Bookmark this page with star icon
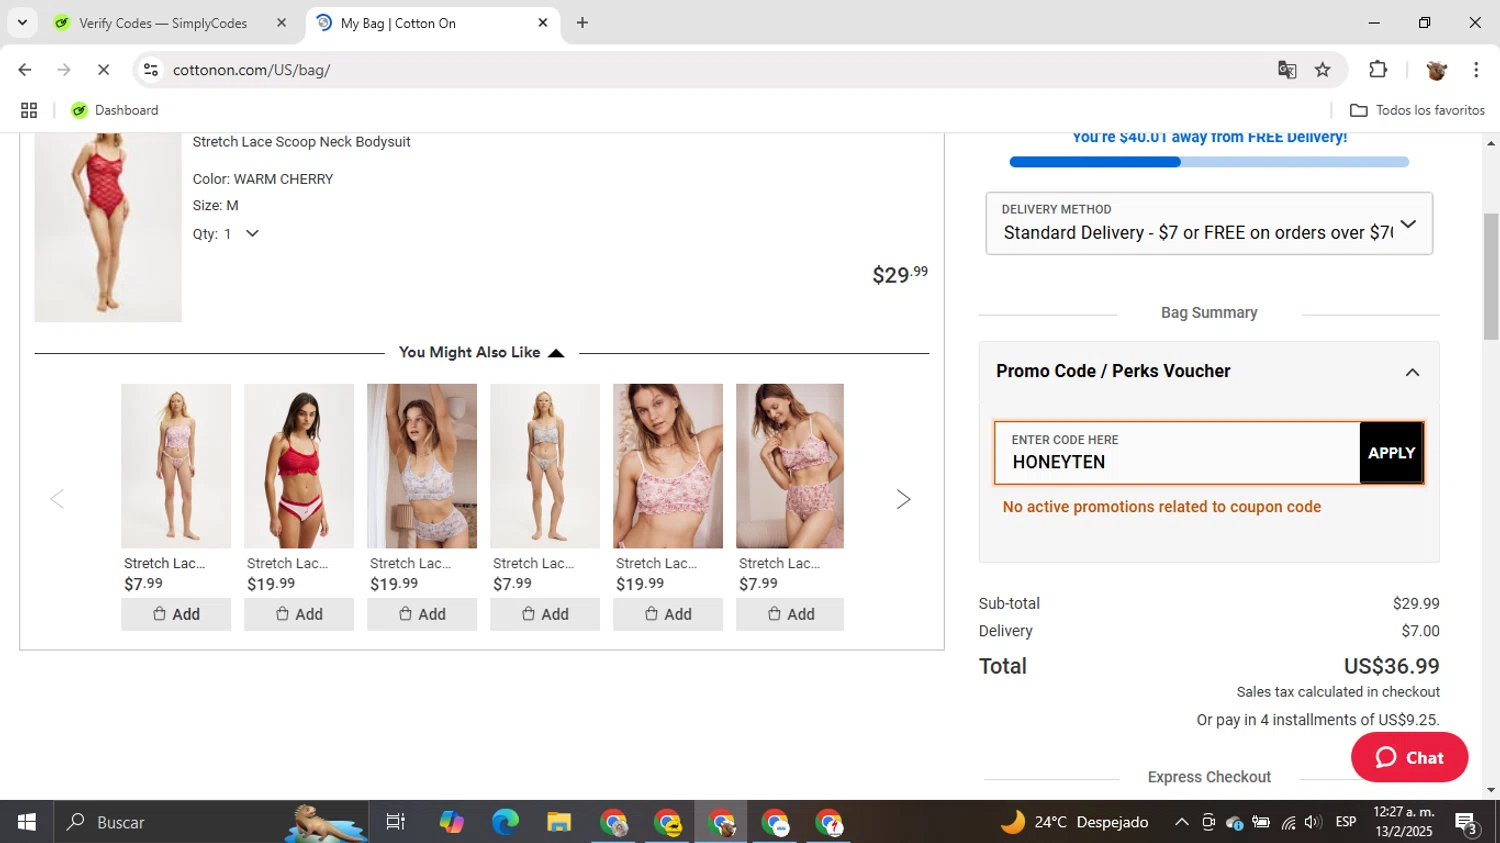The width and height of the screenshot is (1500, 843). (x=1323, y=70)
